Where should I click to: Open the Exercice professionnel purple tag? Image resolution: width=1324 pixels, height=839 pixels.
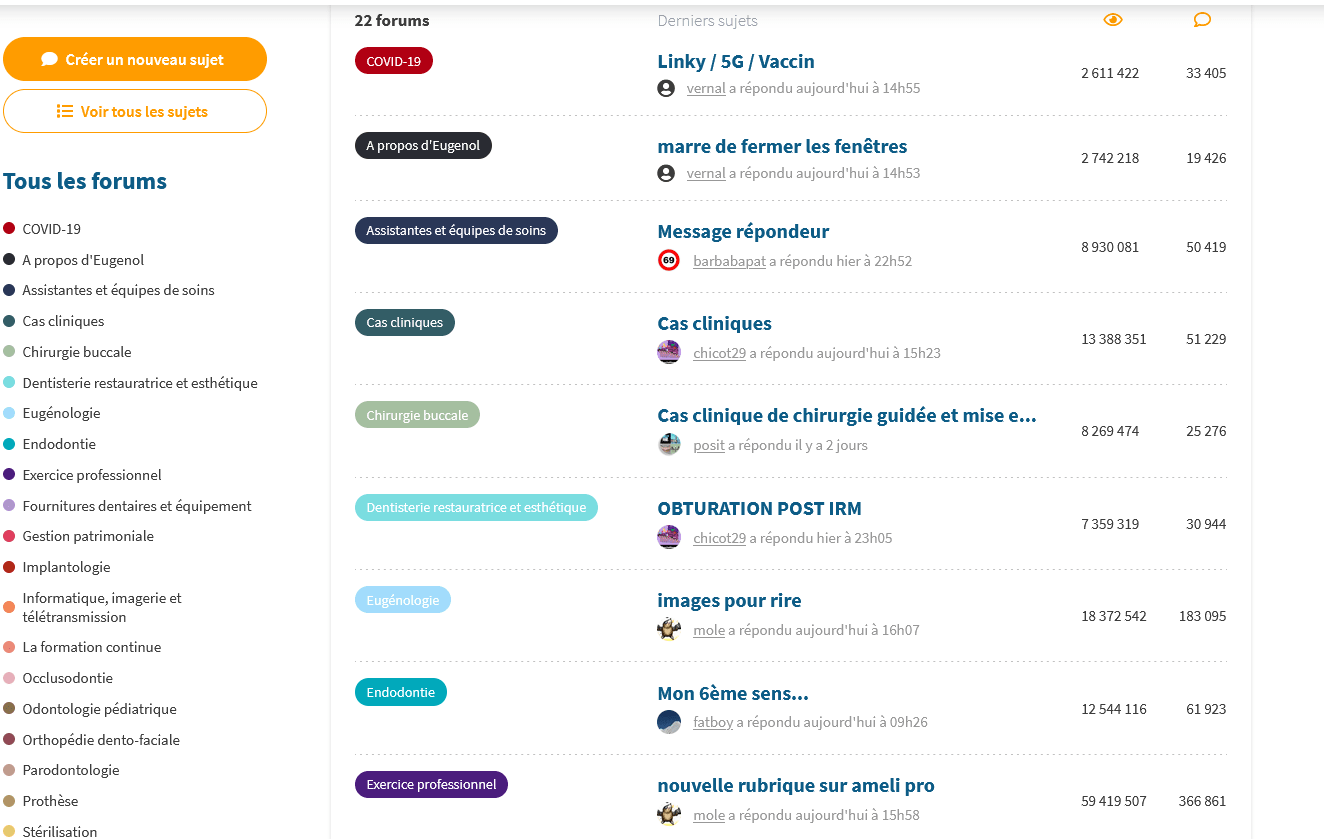[x=431, y=785]
